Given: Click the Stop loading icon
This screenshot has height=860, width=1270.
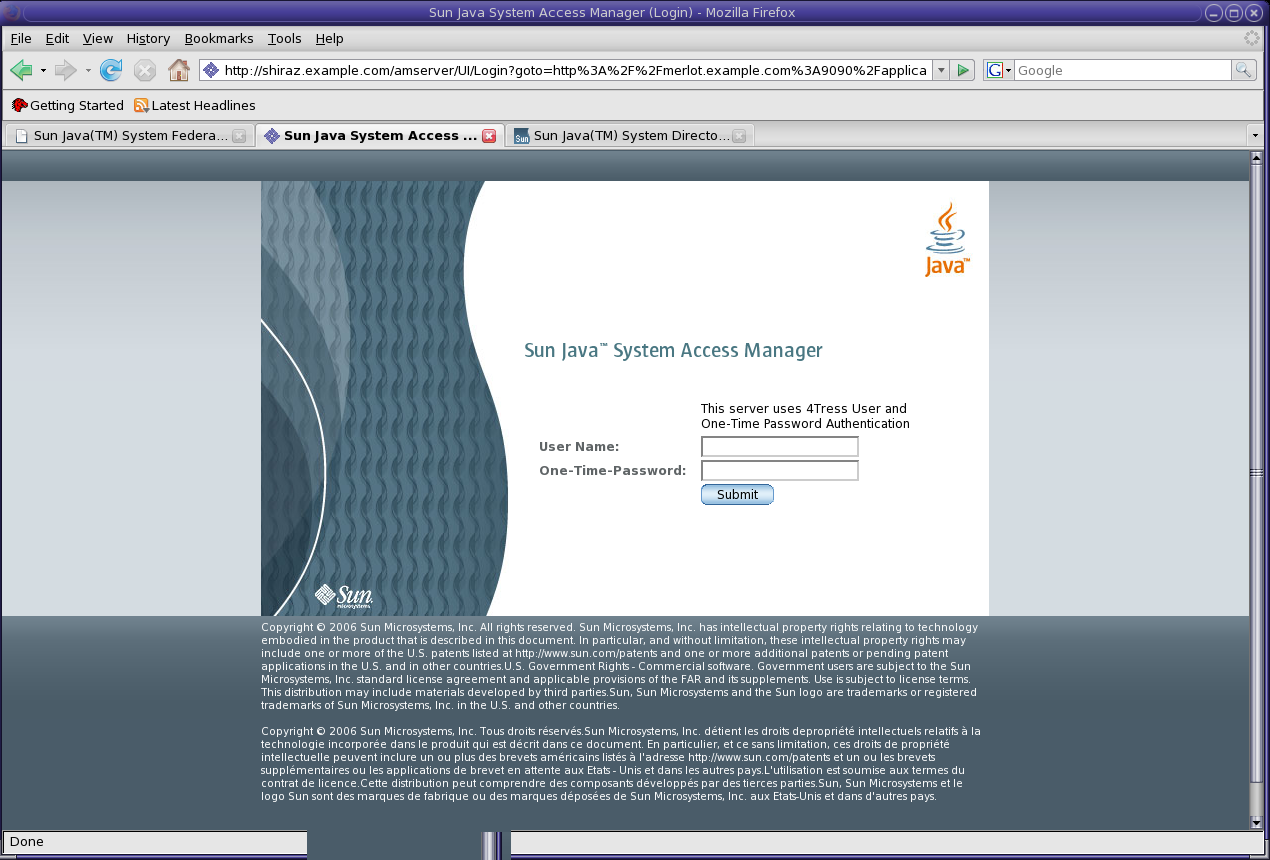Looking at the screenshot, I should pos(145,70).
